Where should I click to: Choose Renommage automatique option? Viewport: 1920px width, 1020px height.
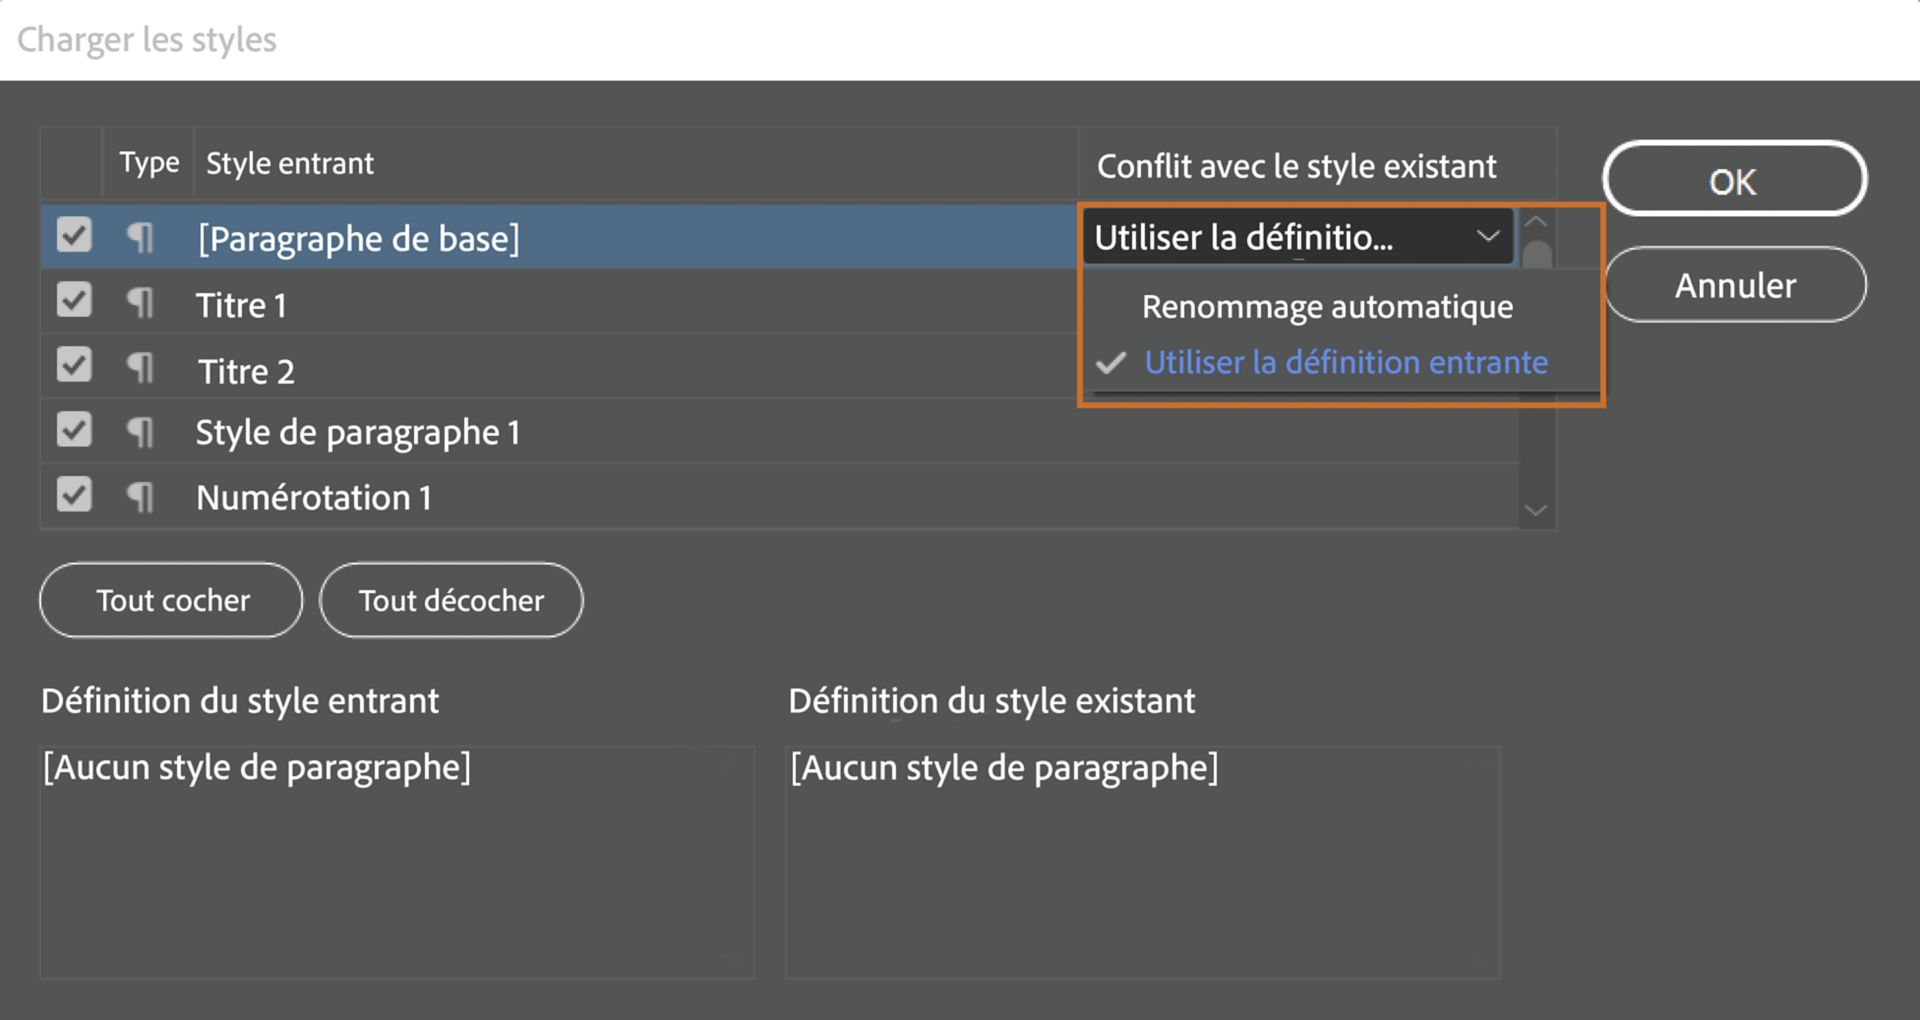point(1327,307)
